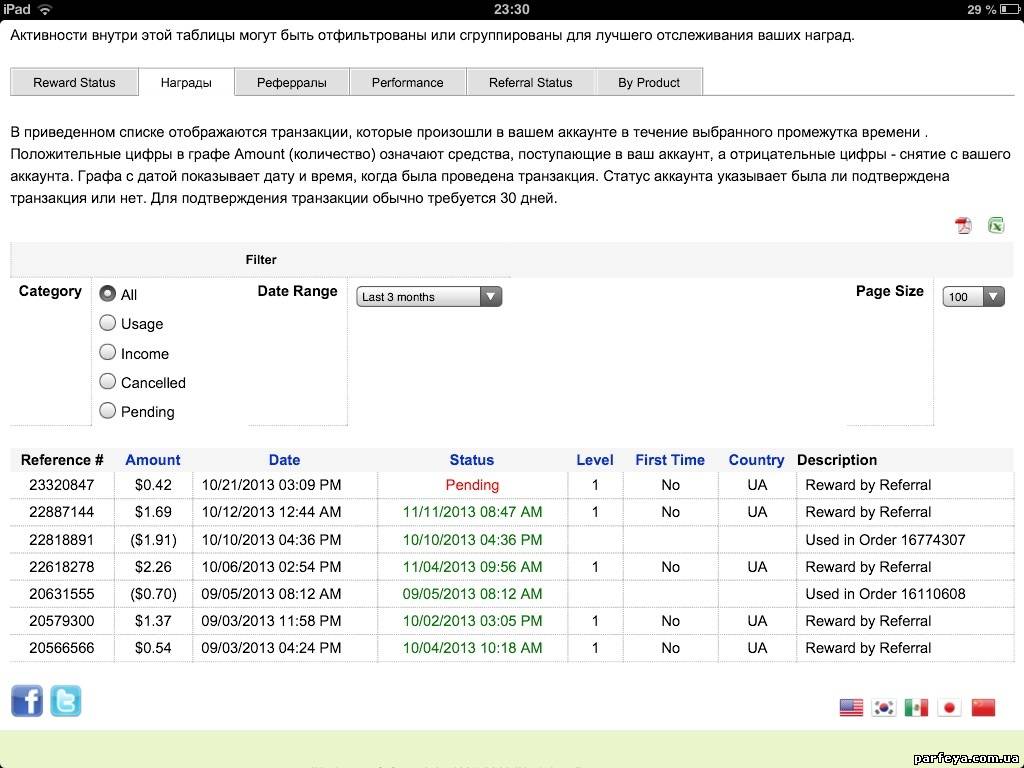This screenshot has height=768, width=1024.
Task: Click the China flag icon
Action: pyautogui.click(x=984, y=708)
